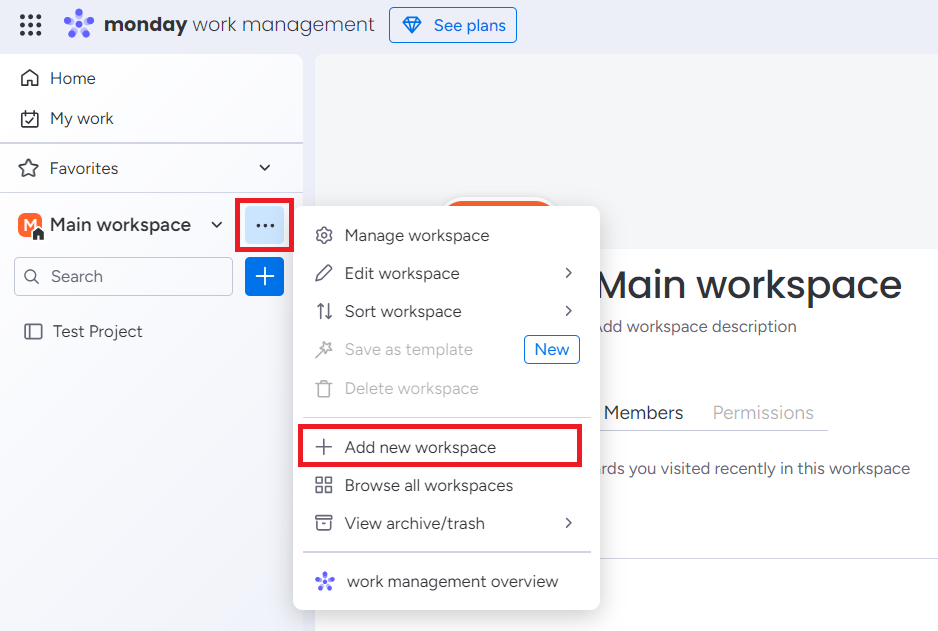The image size is (938, 631).
Task: Expand the View archive/trash submenu arrow
Action: (x=568, y=523)
